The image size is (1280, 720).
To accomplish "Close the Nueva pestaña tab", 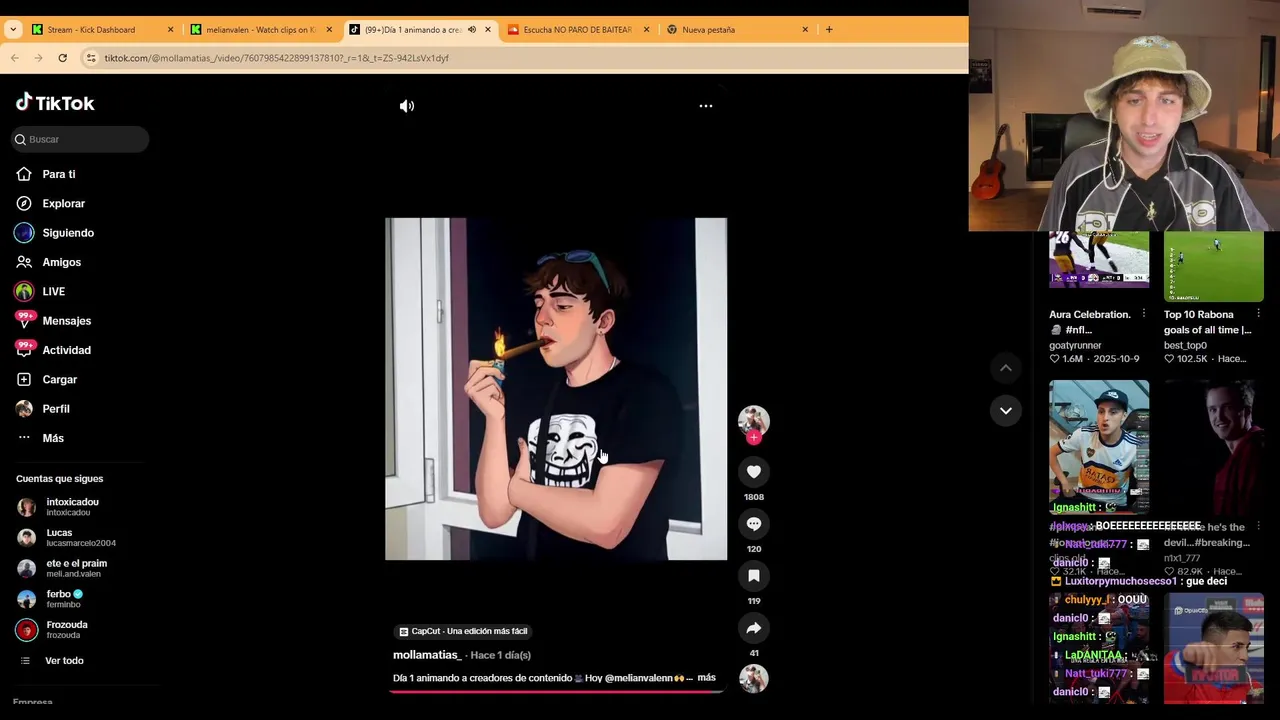I will 805,30.
